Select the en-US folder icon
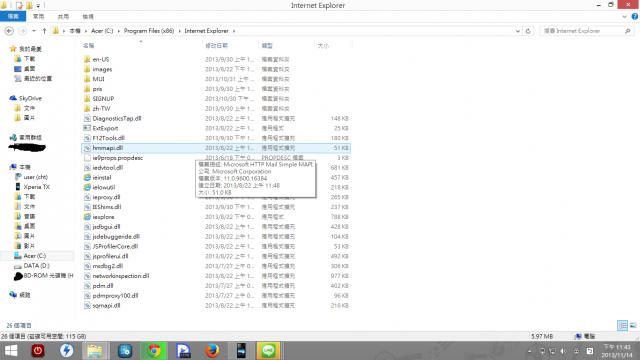This screenshot has height=360, width=640. (87, 59)
